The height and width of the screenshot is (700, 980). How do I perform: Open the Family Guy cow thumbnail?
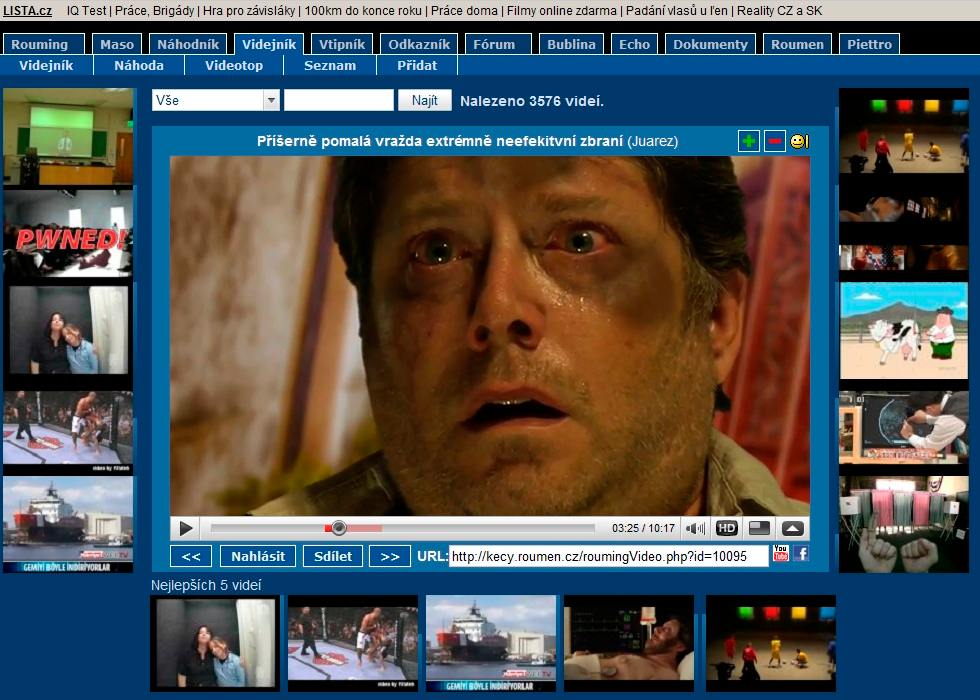(x=904, y=330)
